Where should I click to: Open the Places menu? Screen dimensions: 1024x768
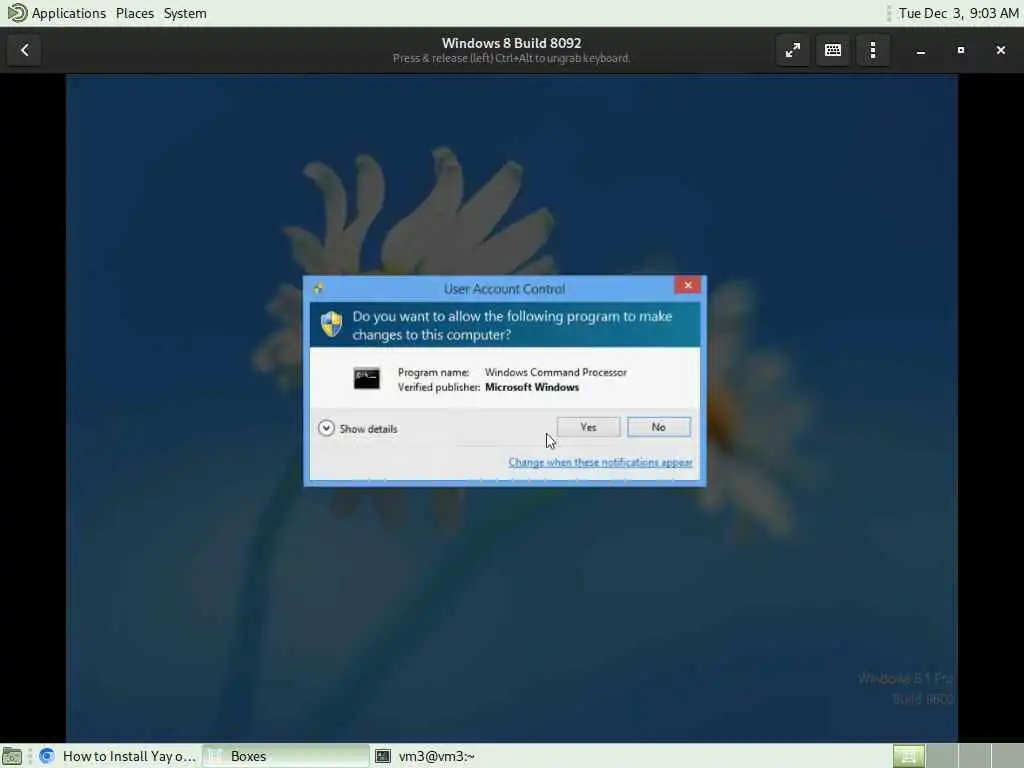pos(135,13)
